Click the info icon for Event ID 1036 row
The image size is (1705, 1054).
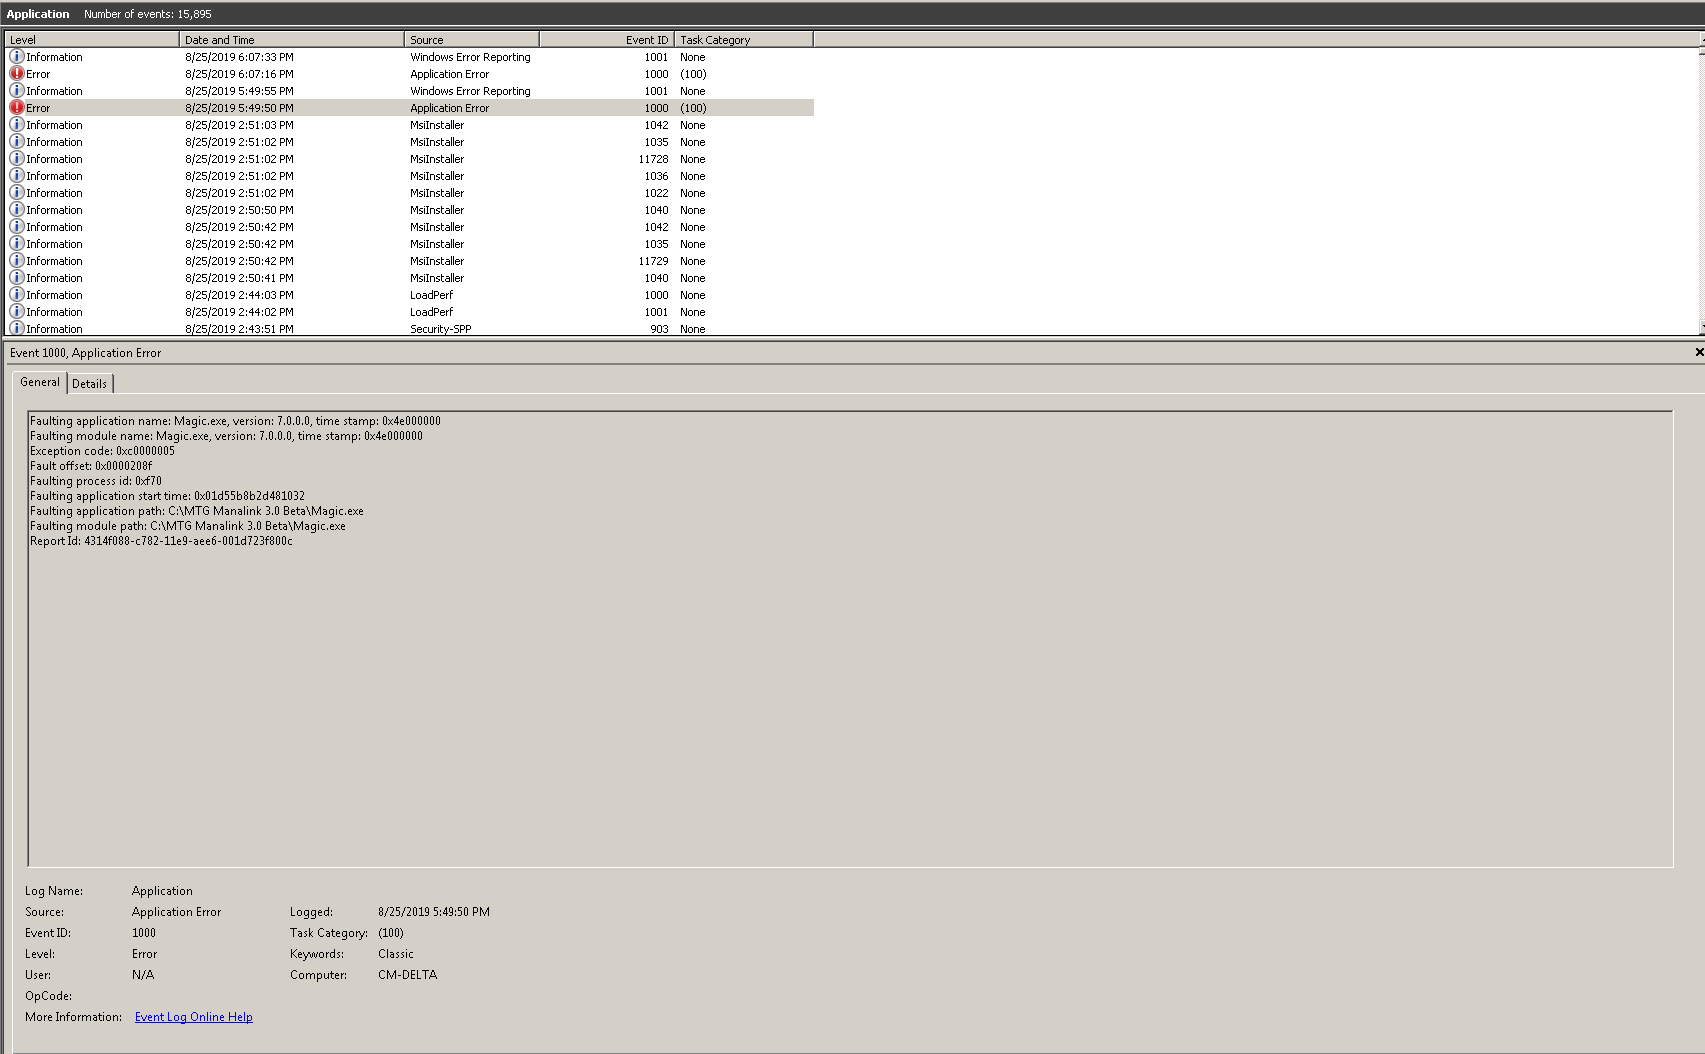click(17, 176)
